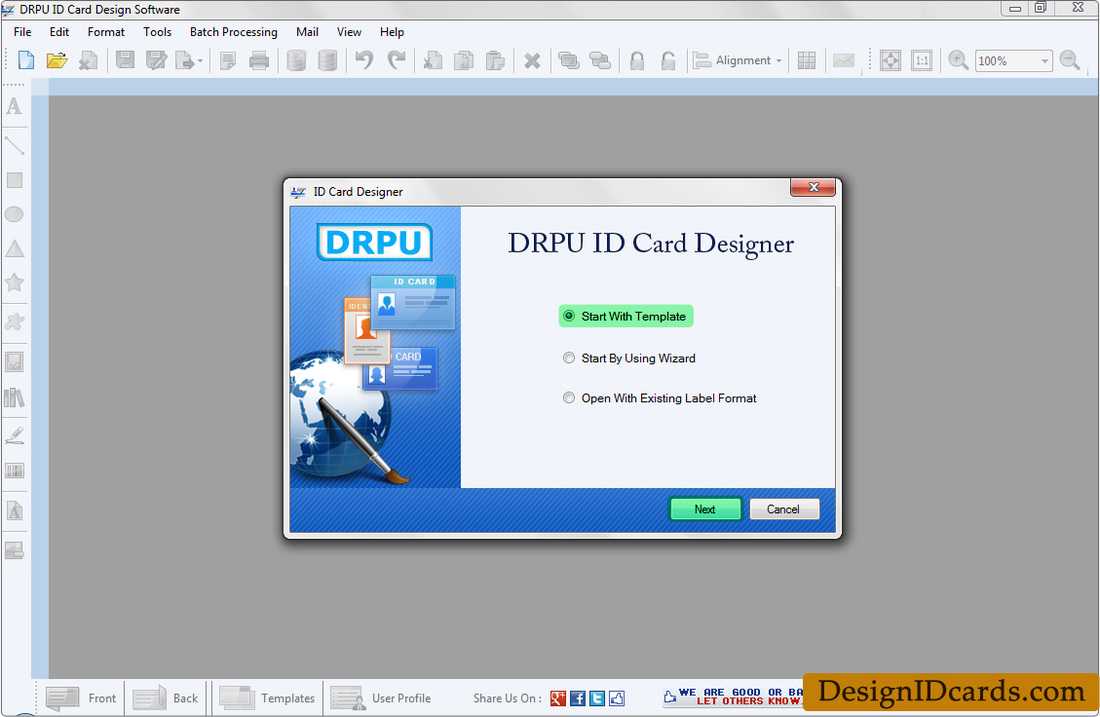Screen dimensions: 1100x717
Task: Share on Twitter icon
Action: (x=597, y=698)
